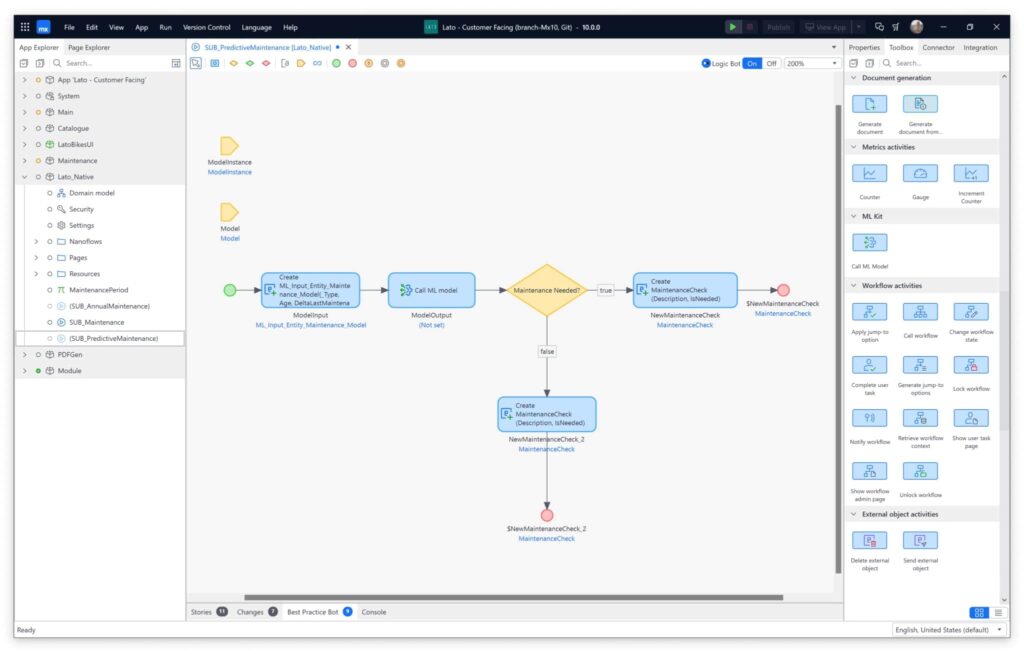
Task: Click the Generate document toolbox activity
Action: (870, 104)
